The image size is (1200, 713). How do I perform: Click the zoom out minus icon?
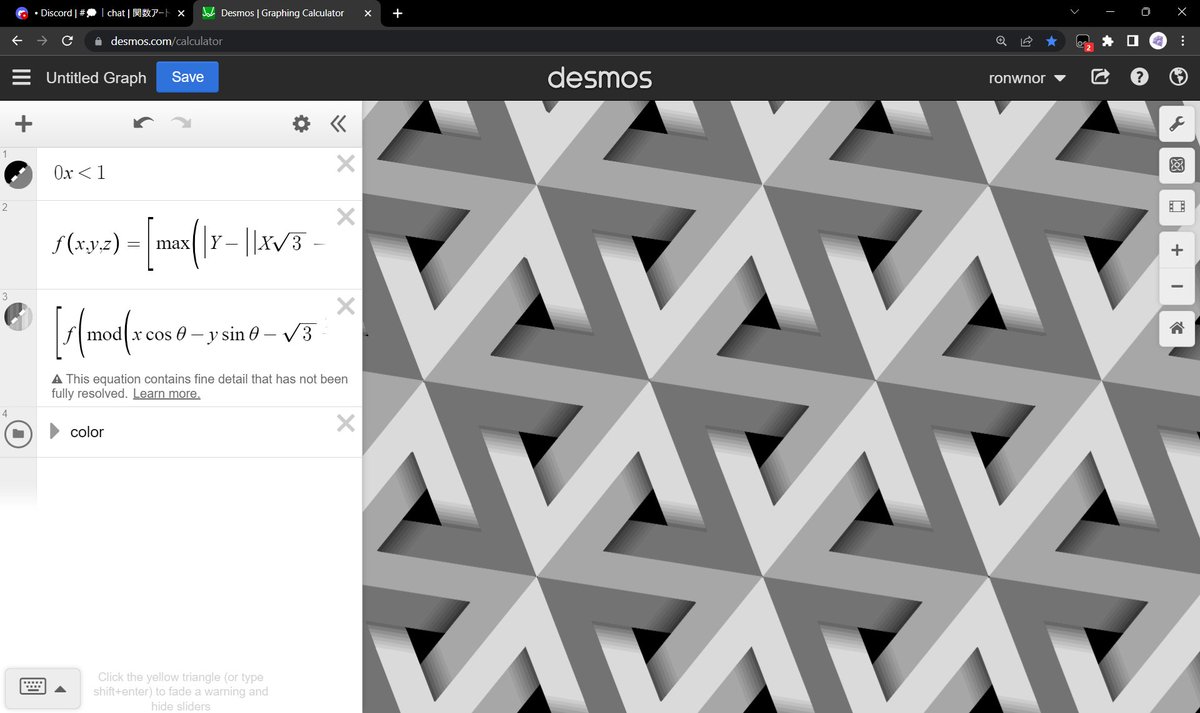tap(1177, 287)
